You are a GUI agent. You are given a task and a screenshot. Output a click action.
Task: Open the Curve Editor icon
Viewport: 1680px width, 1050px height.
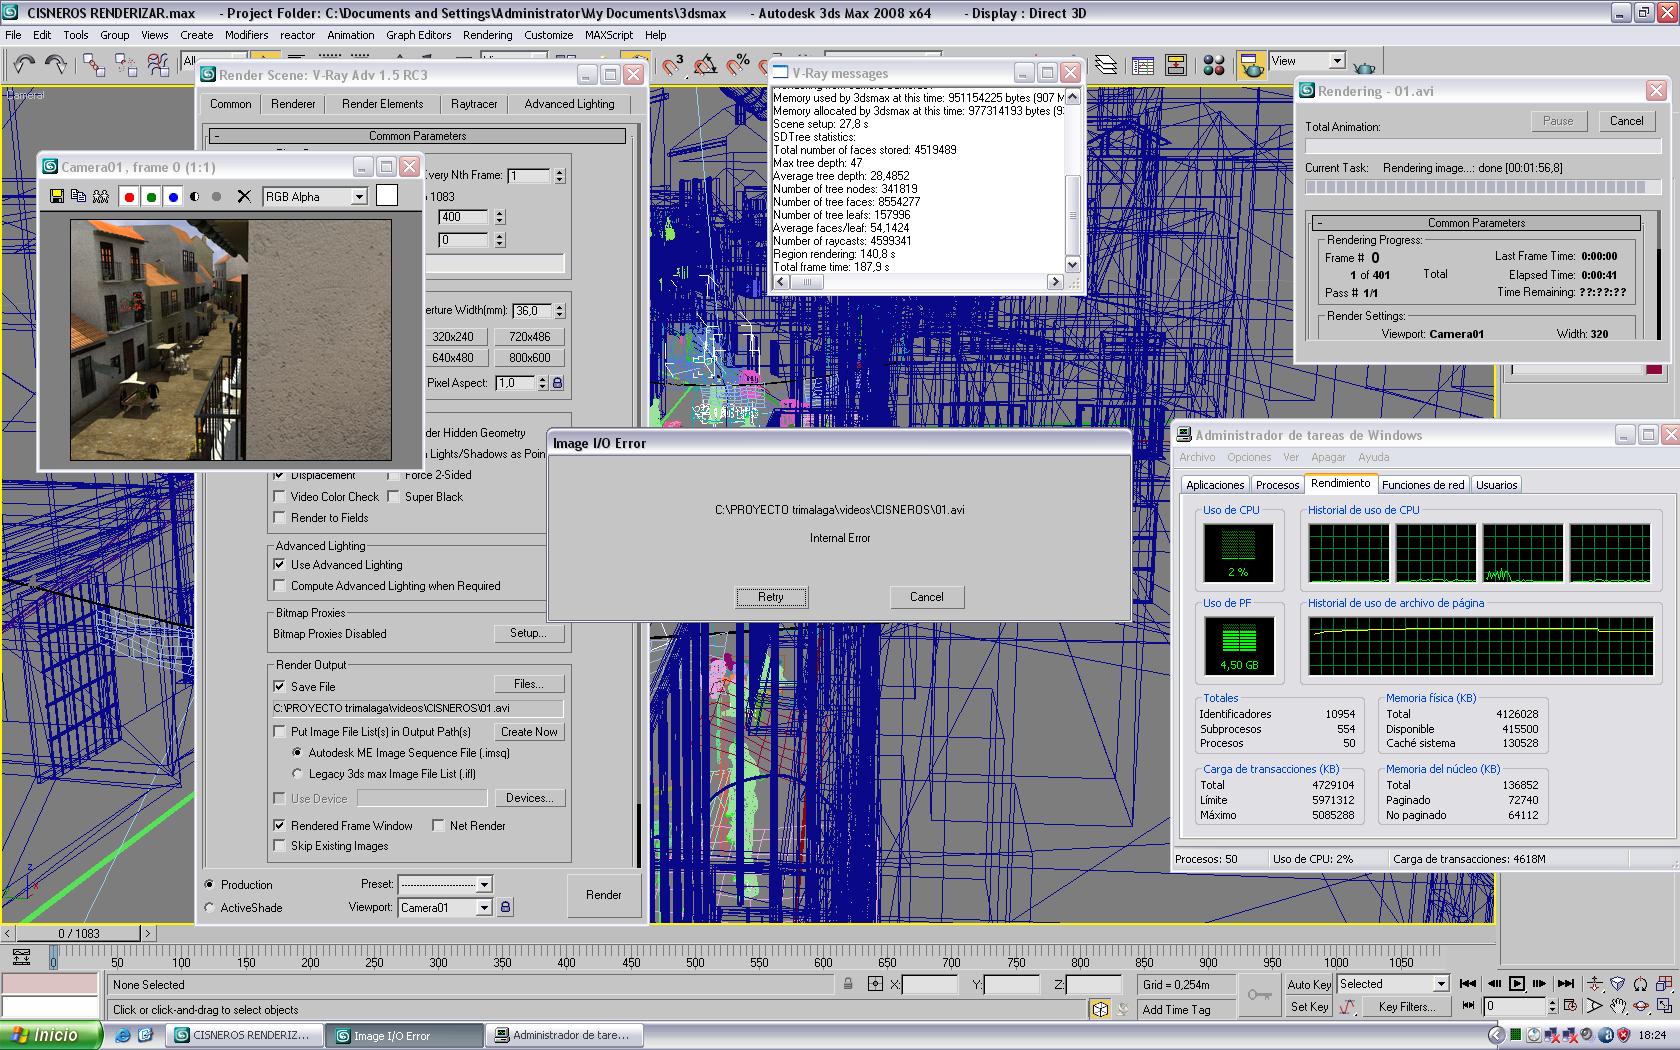(1143, 65)
